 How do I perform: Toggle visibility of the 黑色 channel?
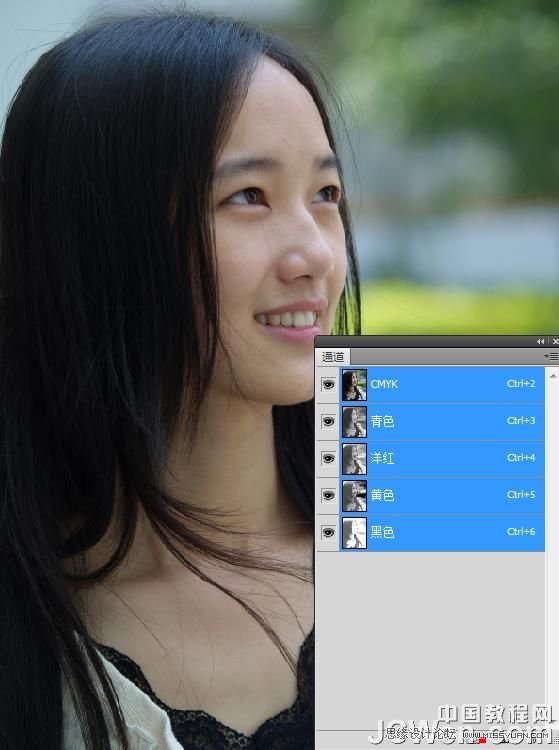pos(328,532)
